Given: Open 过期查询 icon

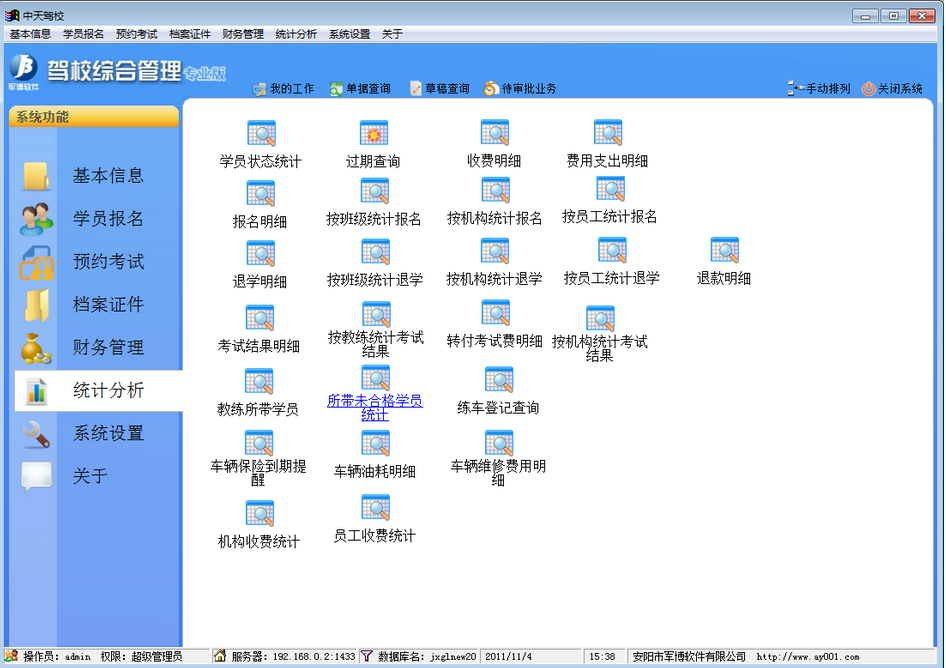Looking at the screenshot, I should (x=373, y=133).
